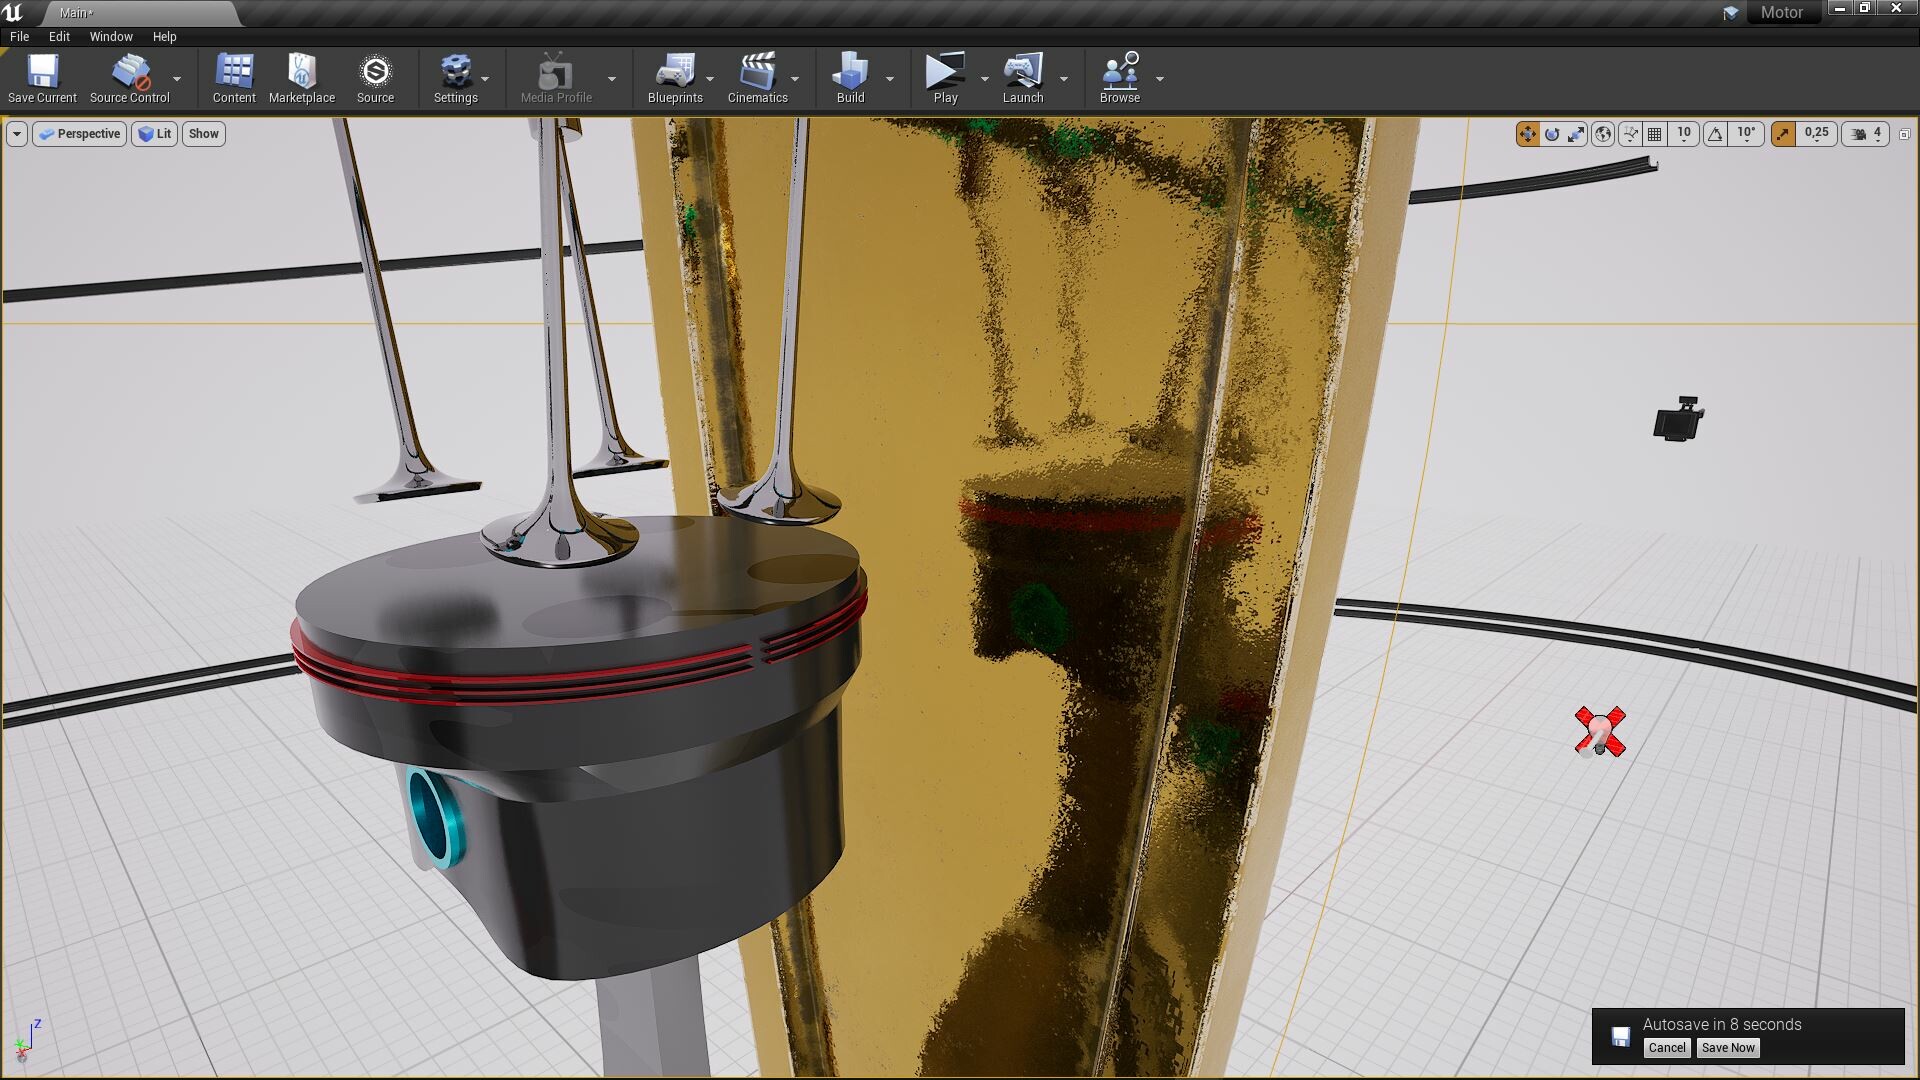This screenshot has width=1920, height=1080.
Task: Select the Rotate gizmo tool
Action: click(x=1553, y=134)
